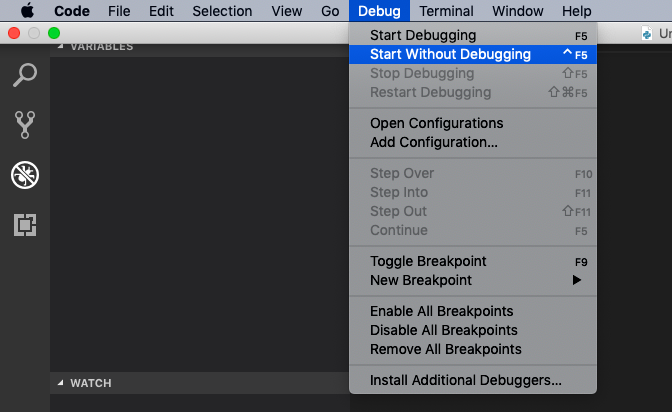Select Add Configuration... entry

pos(473,142)
